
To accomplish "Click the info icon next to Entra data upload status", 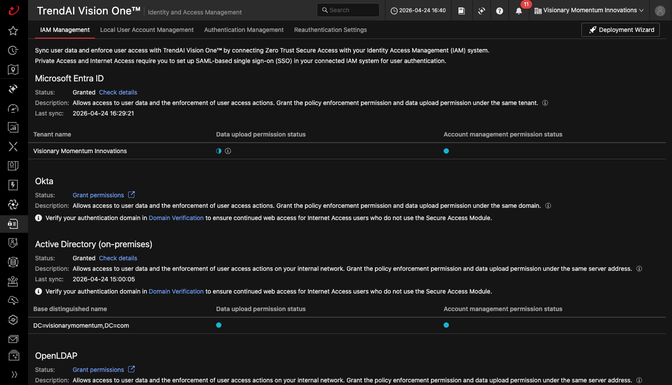I will pos(228,151).
